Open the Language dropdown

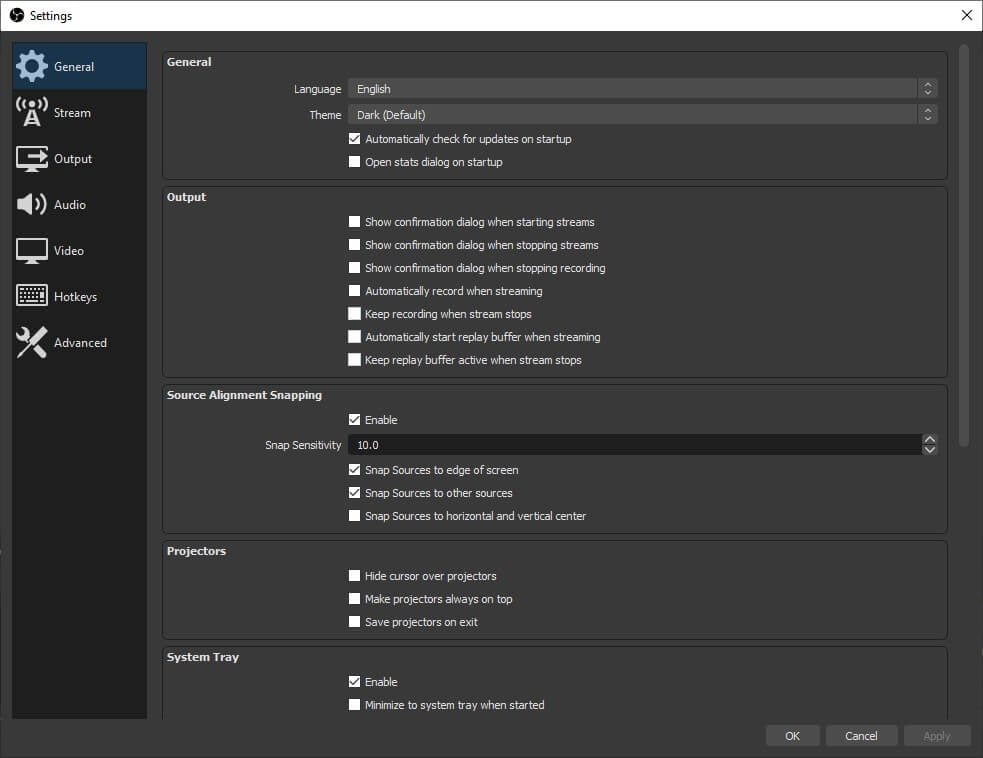coord(643,88)
